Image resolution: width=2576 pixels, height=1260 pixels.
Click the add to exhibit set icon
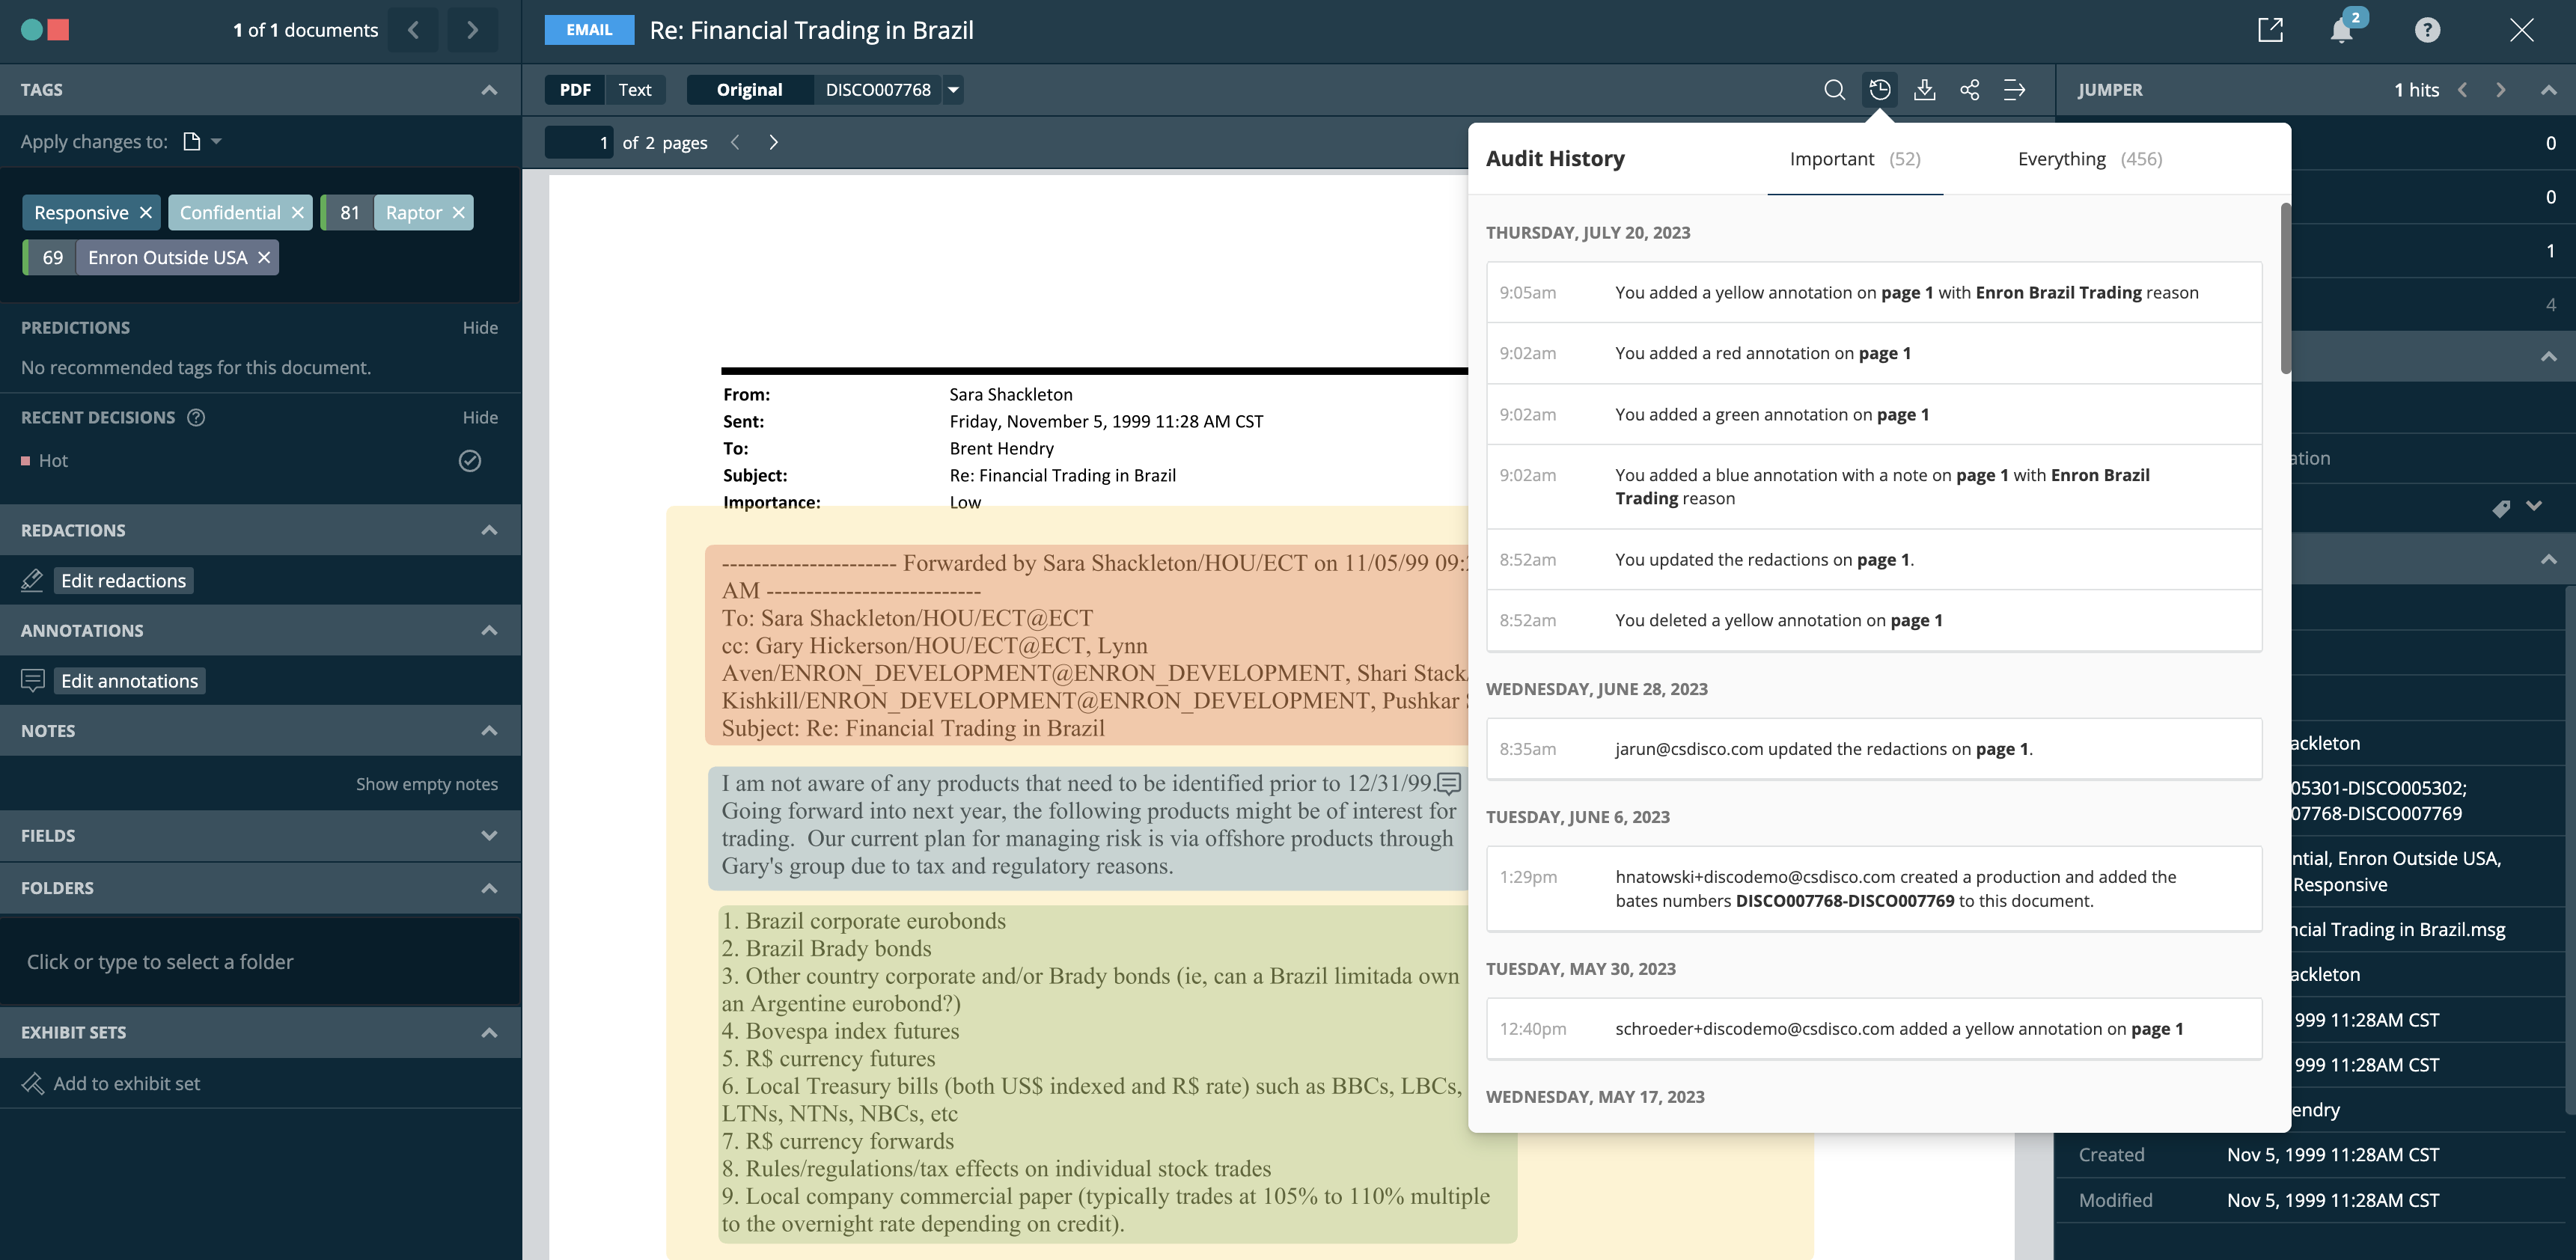tap(32, 1083)
